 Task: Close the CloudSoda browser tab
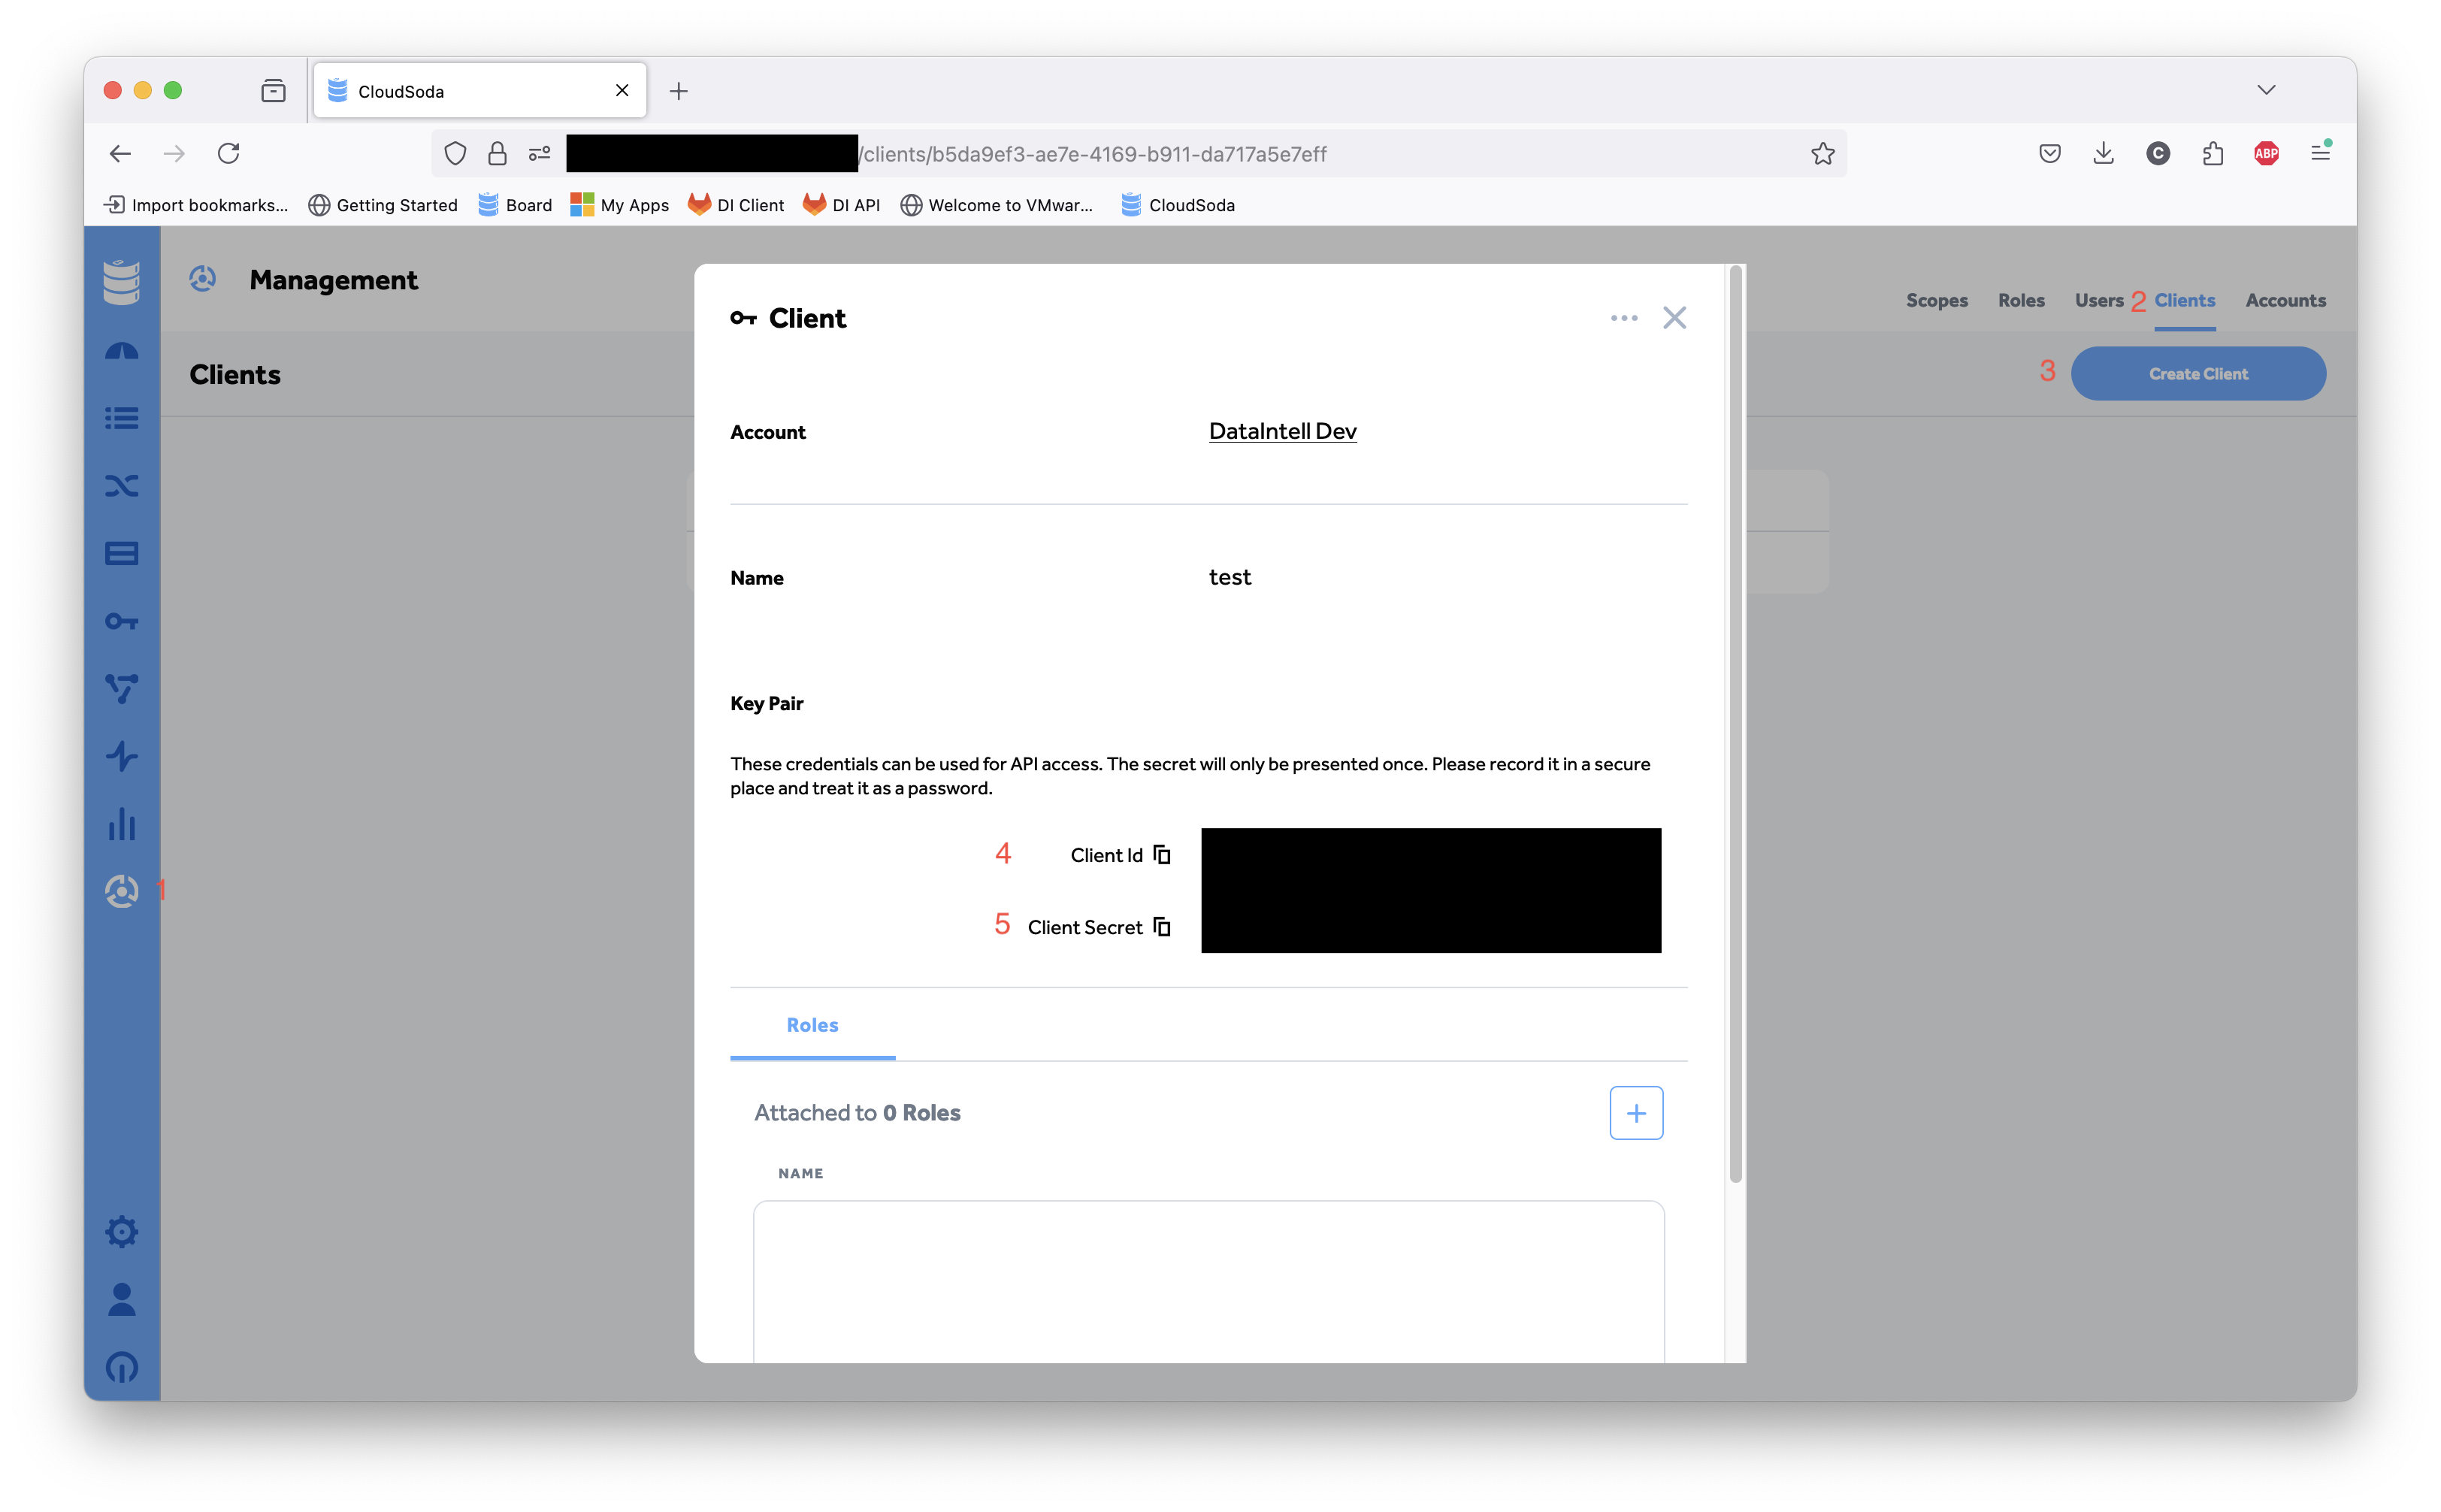point(622,91)
